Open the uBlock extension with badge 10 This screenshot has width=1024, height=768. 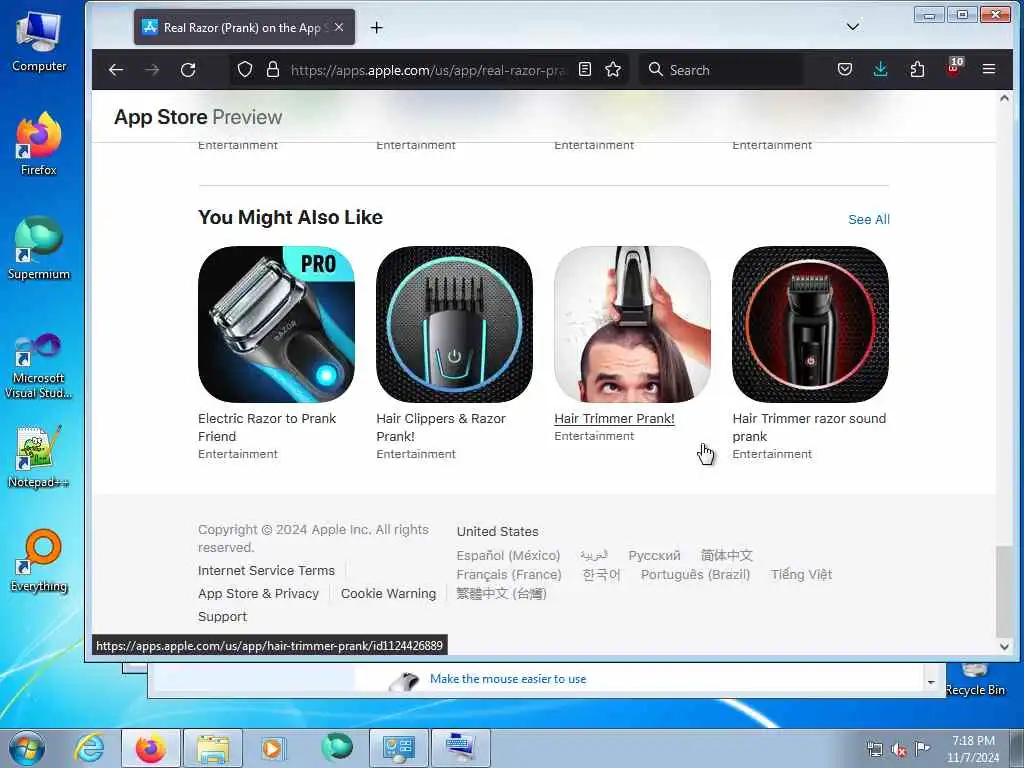tap(954, 68)
